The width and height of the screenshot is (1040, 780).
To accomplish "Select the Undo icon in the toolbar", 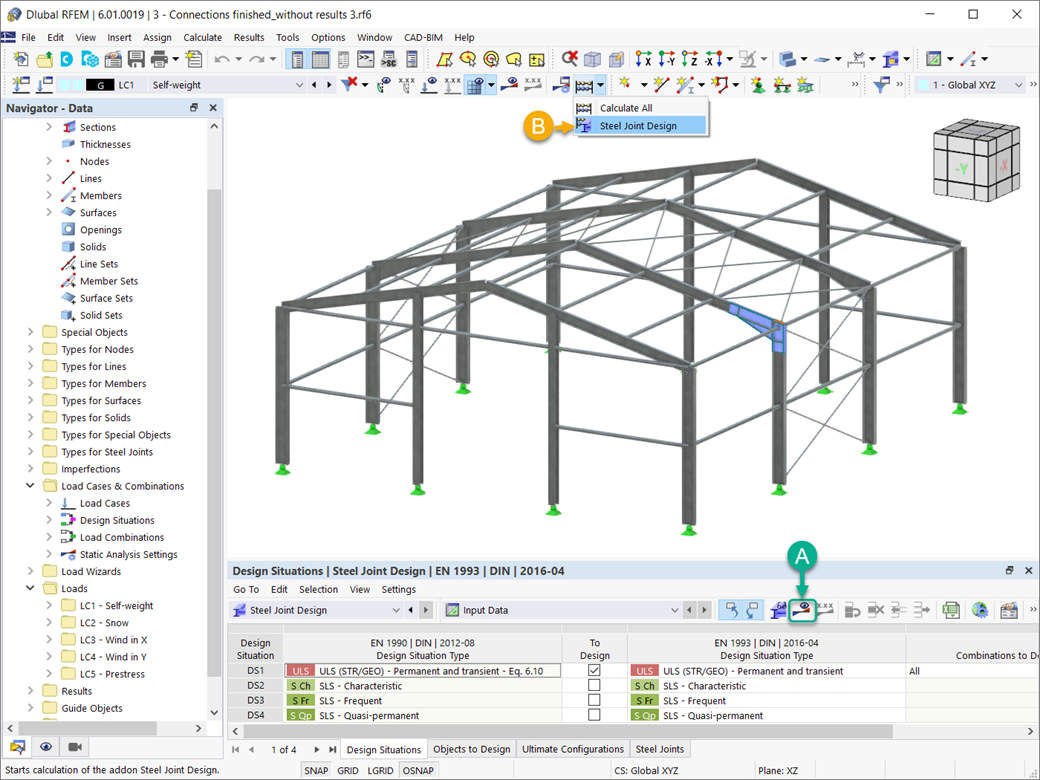I will 224,59.
